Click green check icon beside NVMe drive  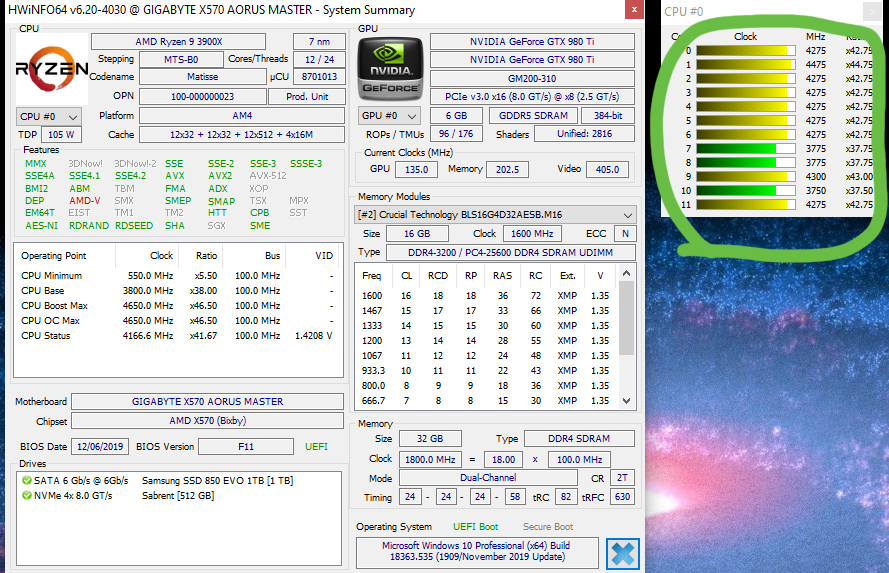coord(27,495)
